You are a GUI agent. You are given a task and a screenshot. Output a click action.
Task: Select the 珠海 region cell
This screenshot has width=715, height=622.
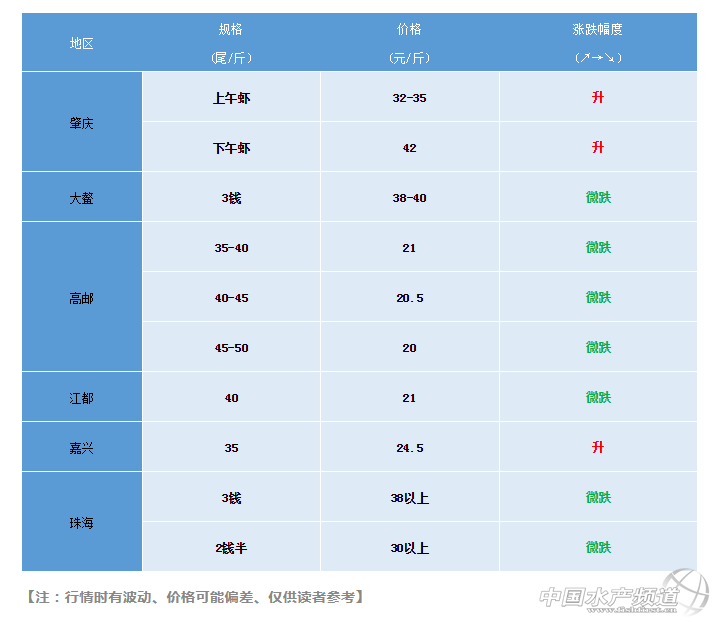[x=82, y=523]
